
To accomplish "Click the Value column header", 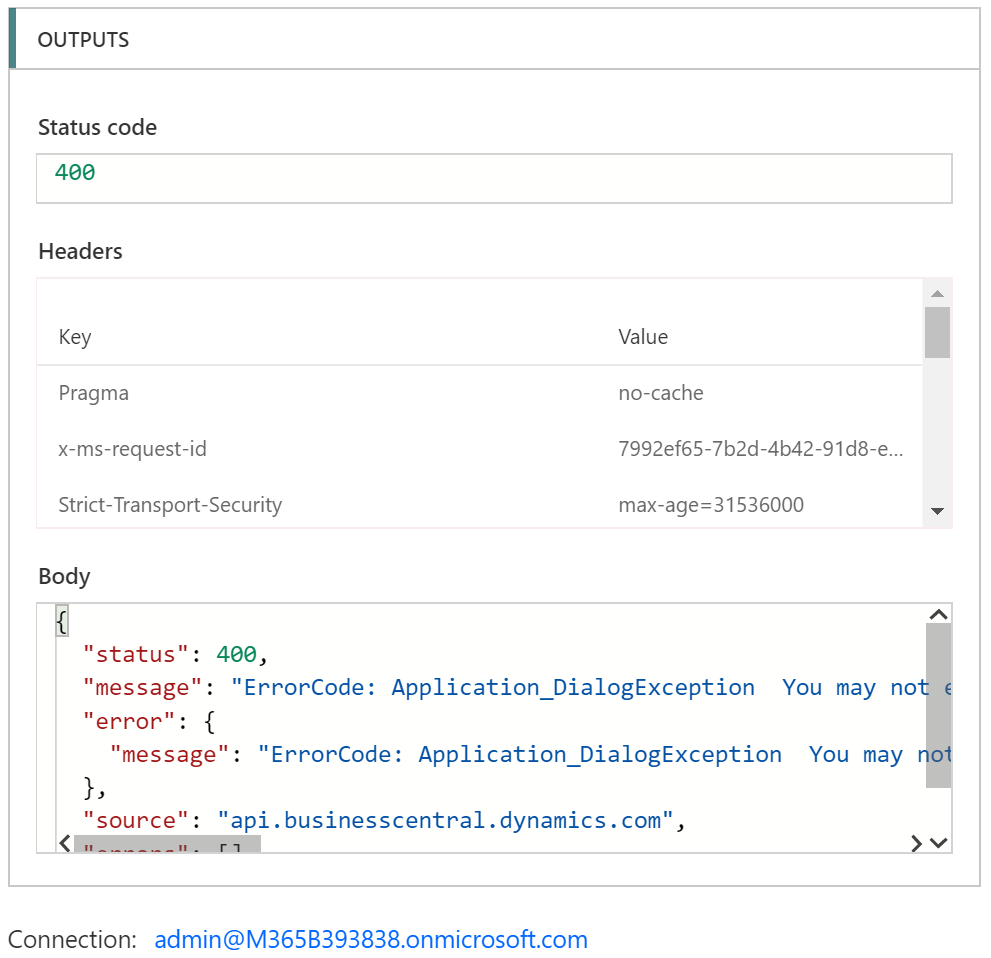I will click(x=643, y=337).
